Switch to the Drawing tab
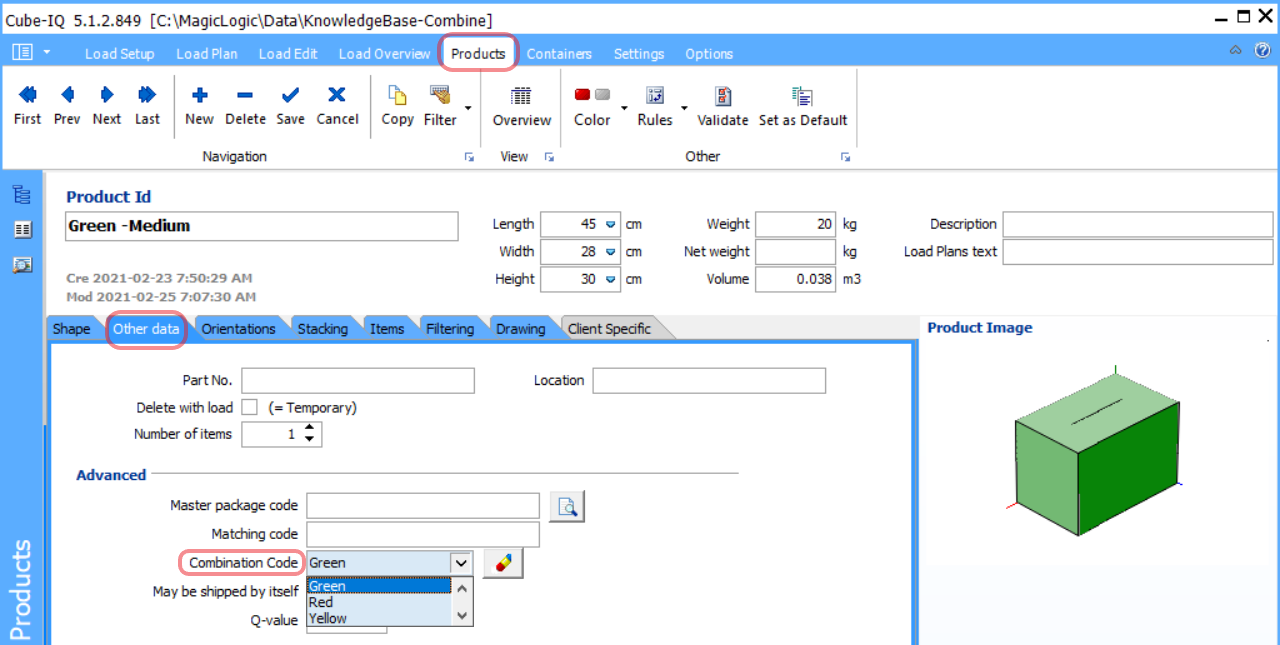Screen dimensions: 1280x645 (x=521, y=328)
